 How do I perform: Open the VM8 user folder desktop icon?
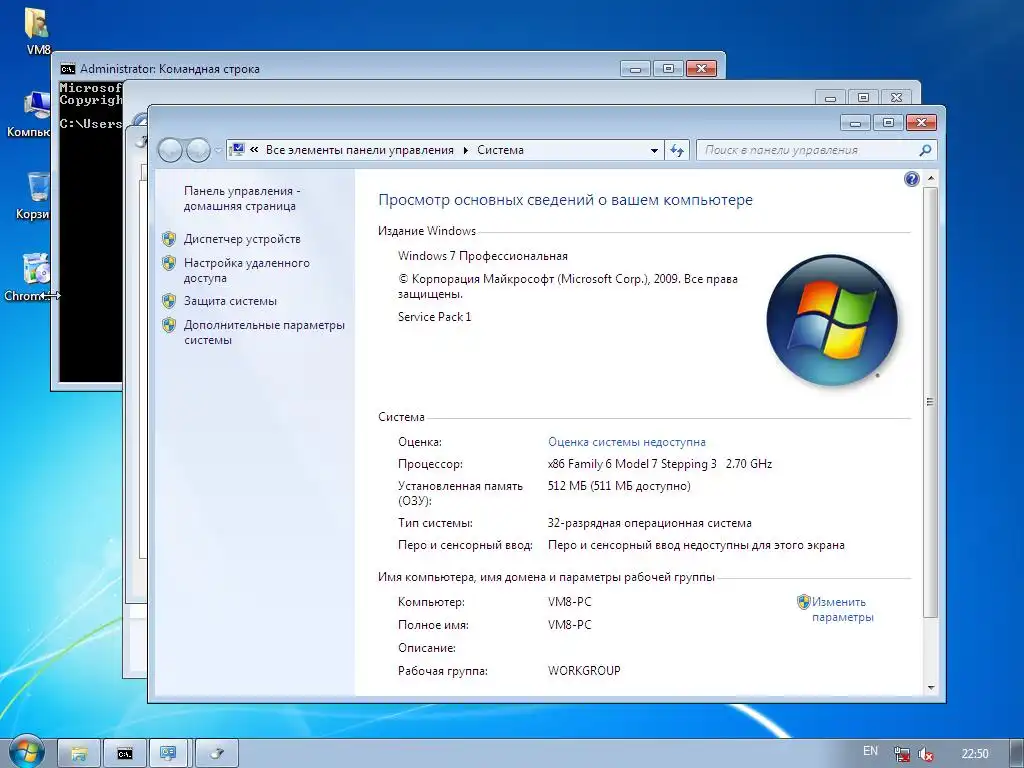coord(37,29)
